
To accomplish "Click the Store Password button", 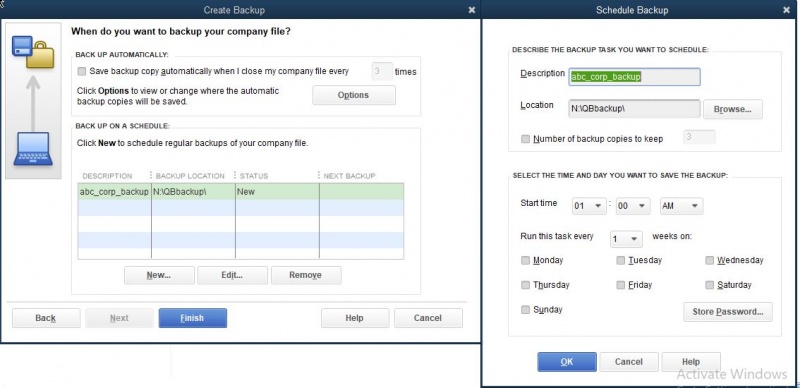I will [x=728, y=311].
